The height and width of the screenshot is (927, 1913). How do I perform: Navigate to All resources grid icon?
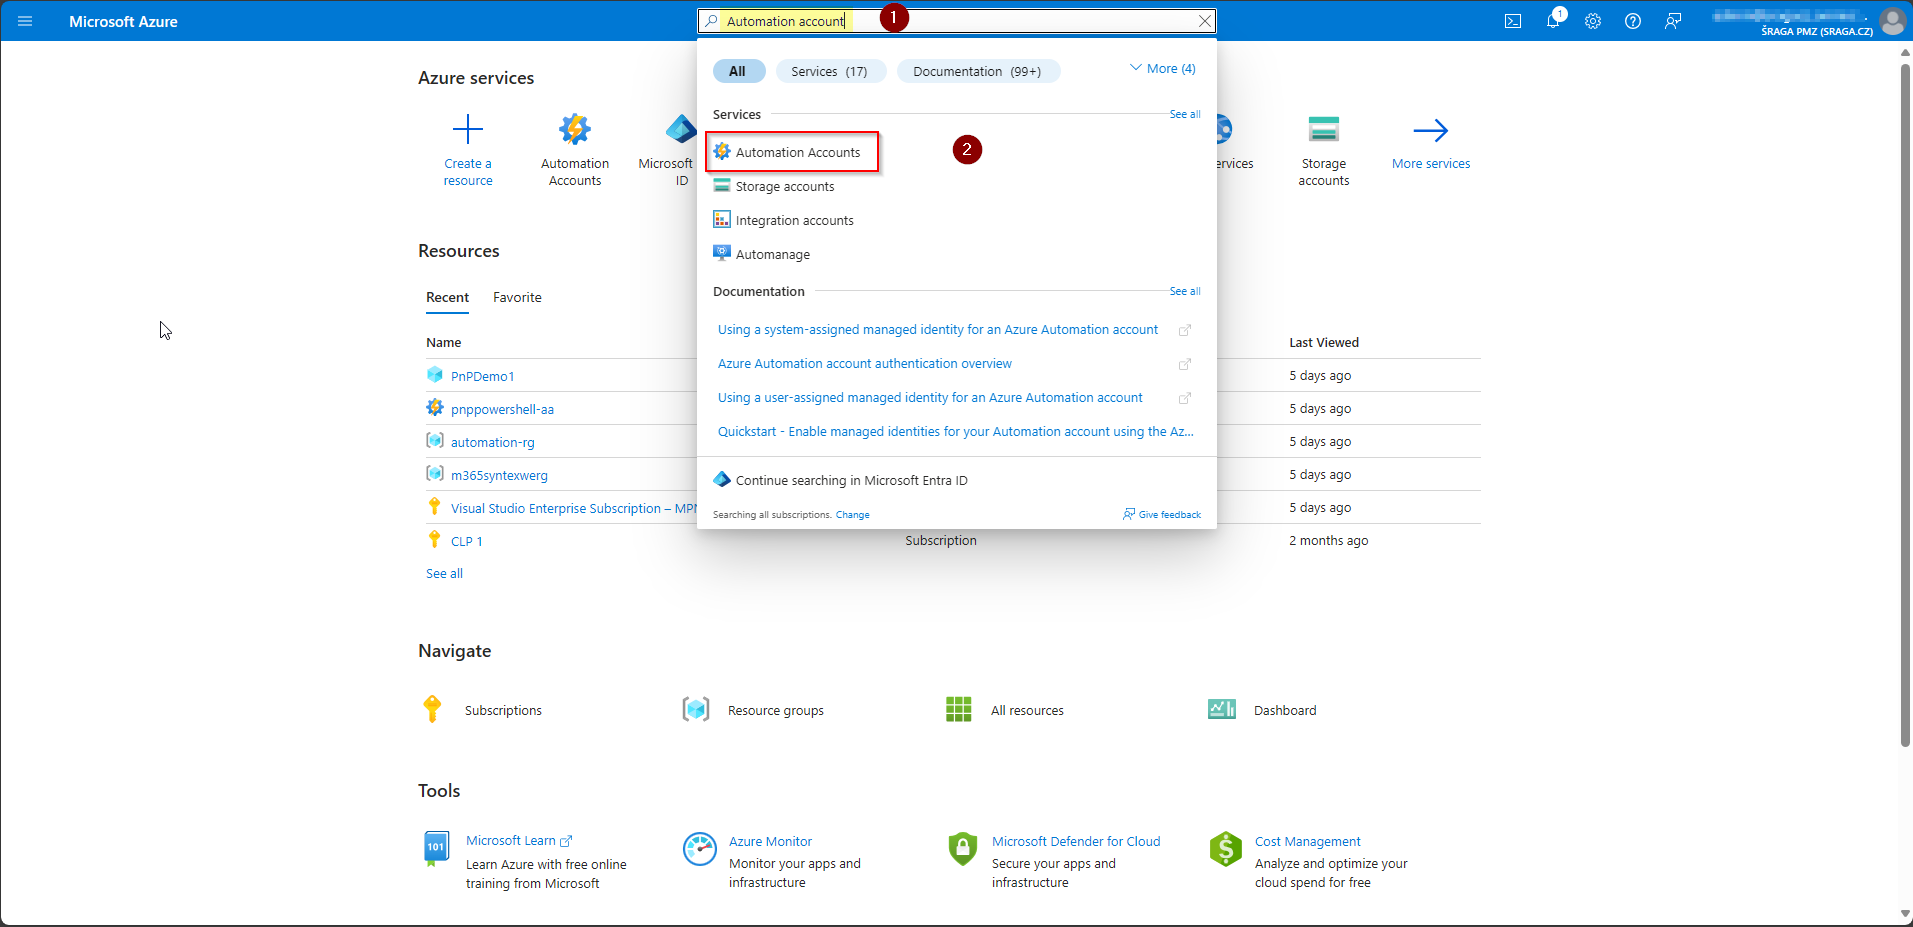point(959,709)
